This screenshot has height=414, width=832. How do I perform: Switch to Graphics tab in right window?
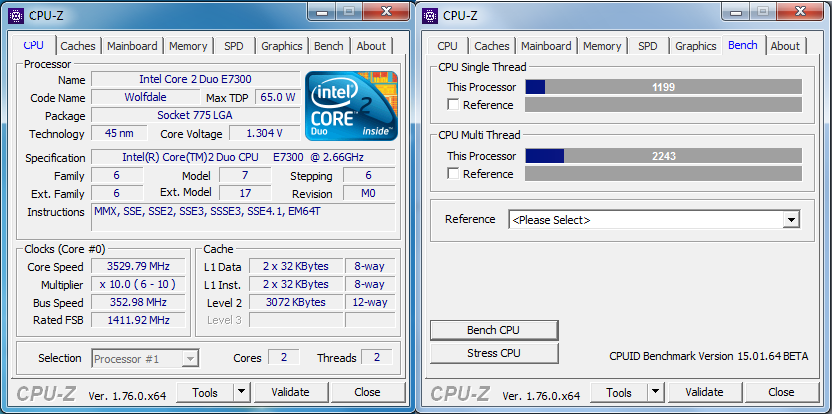pos(696,46)
